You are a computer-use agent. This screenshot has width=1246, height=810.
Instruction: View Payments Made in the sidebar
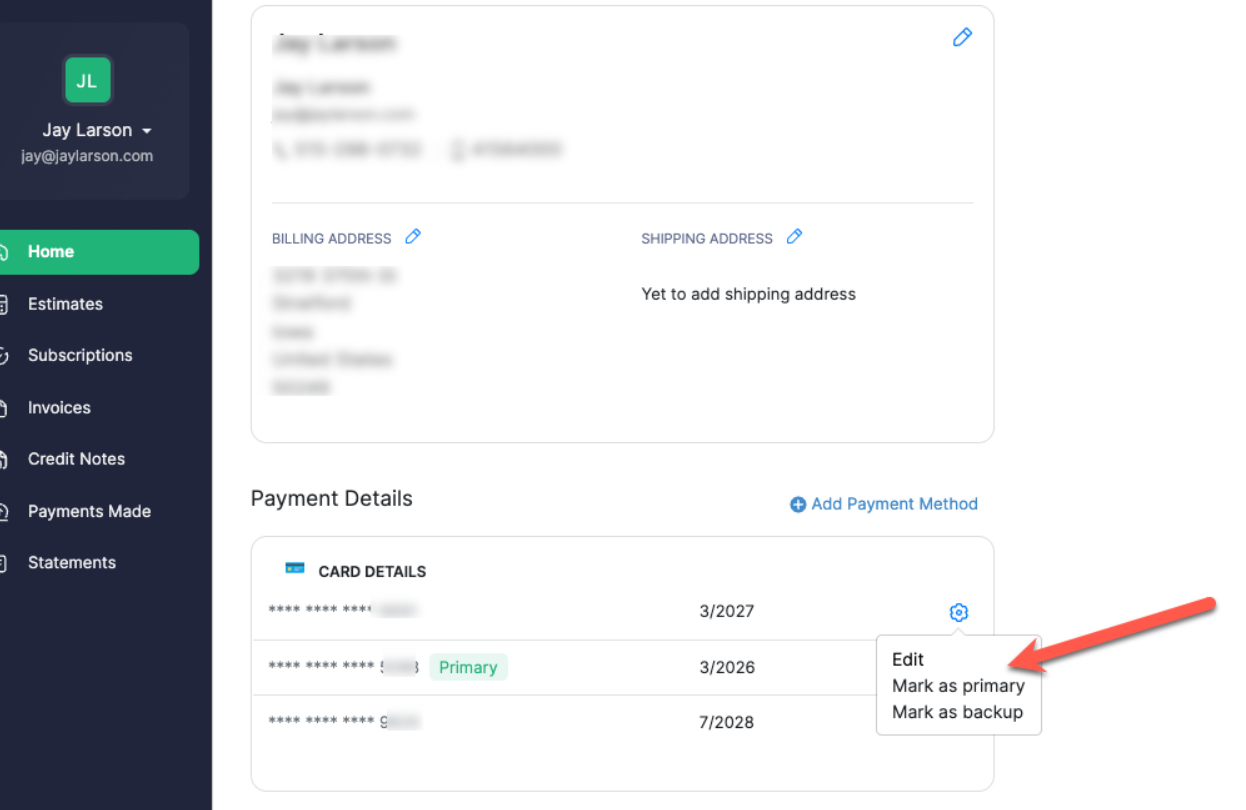tap(89, 511)
